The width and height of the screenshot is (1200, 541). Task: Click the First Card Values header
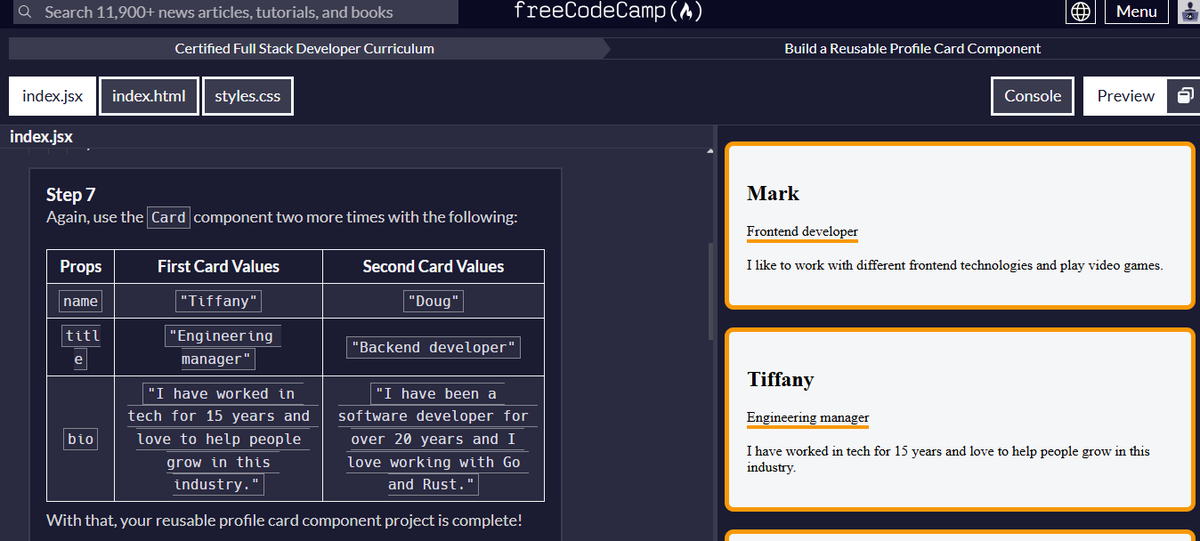(218, 266)
